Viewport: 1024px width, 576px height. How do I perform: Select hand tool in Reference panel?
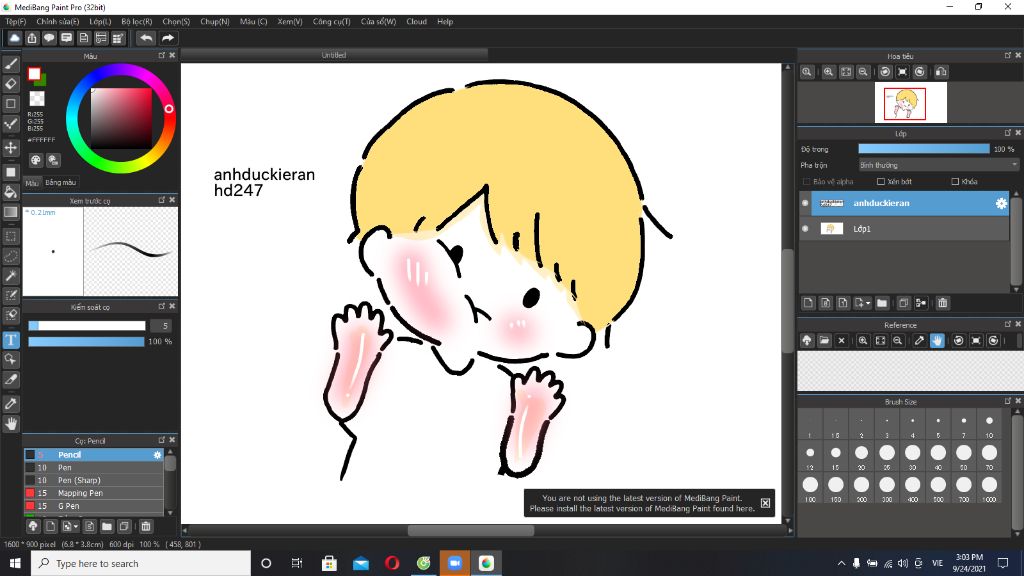point(937,341)
